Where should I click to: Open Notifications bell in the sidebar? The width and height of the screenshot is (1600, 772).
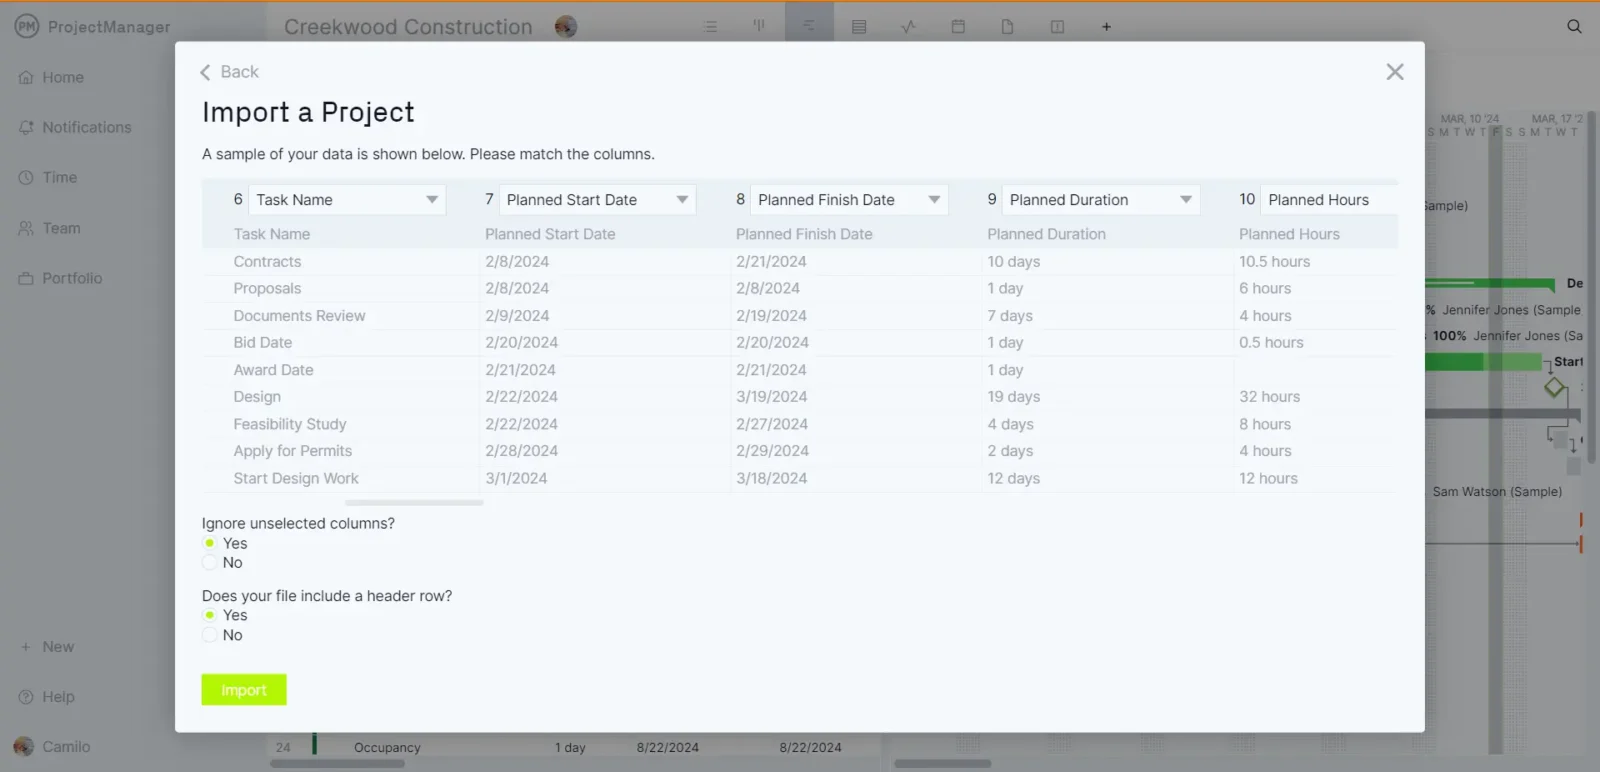pos(75,127)
